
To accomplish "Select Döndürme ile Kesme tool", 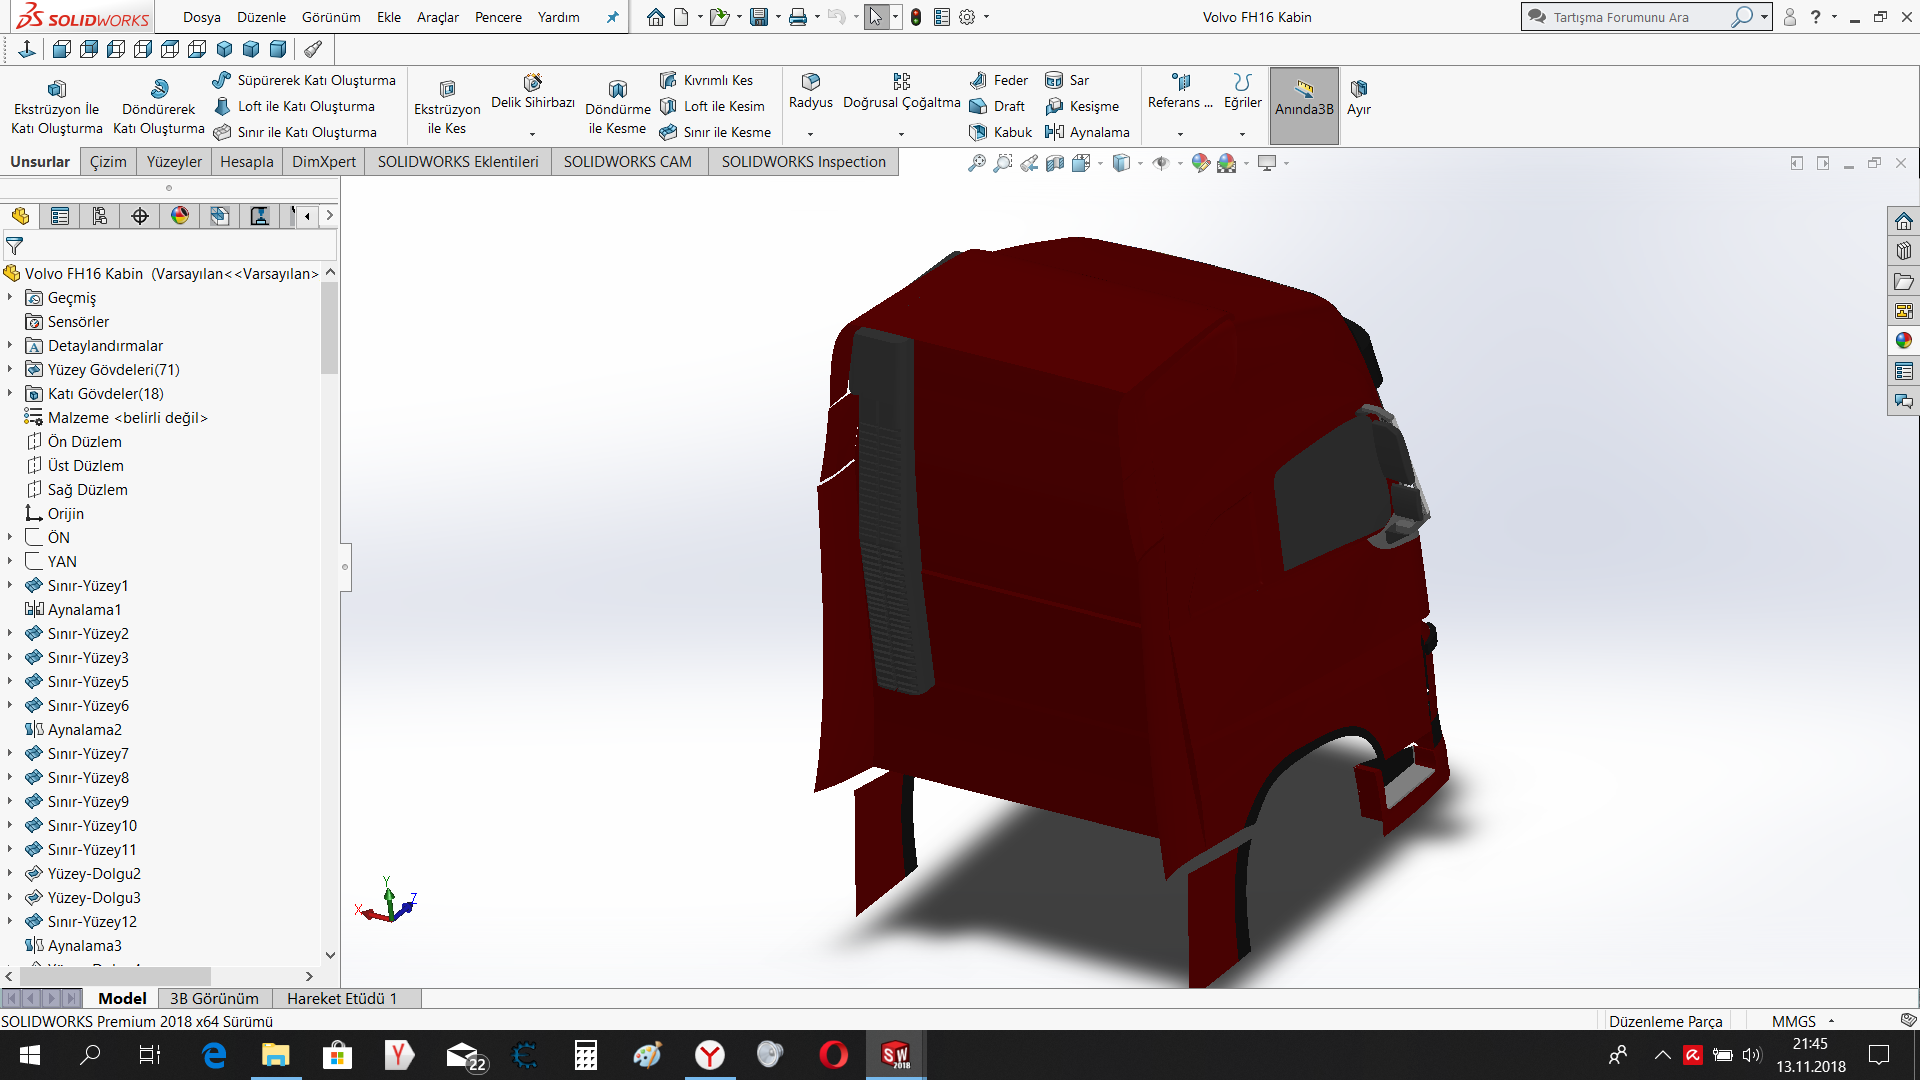I will pyautogui.click(x=618, y=107).
